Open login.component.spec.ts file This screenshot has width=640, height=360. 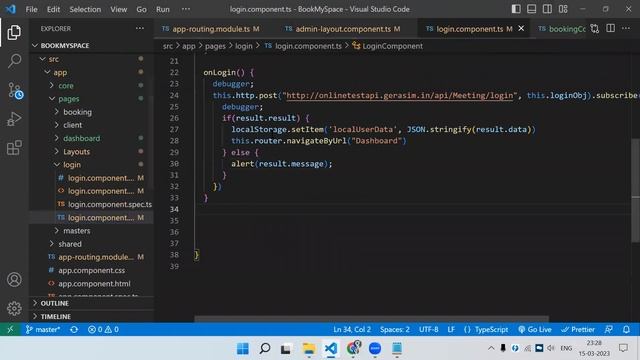(109, 204)
